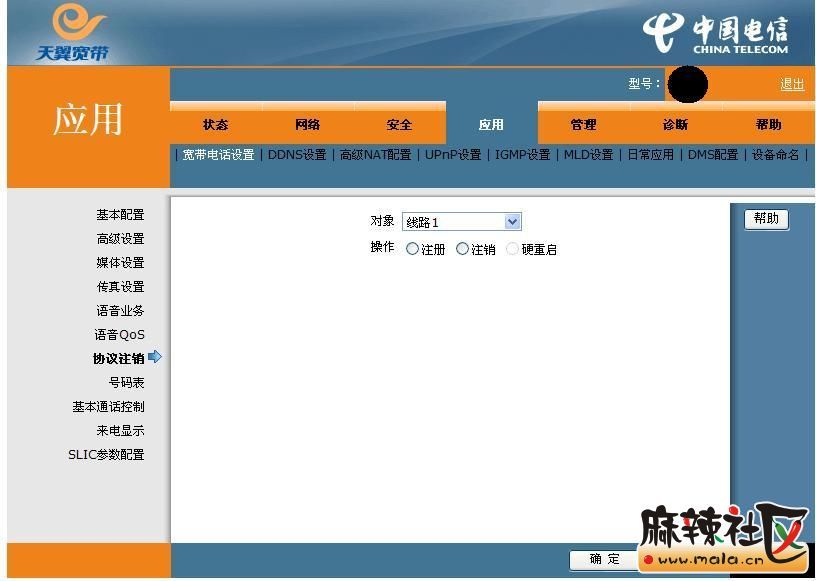Open SLIC参数配置 in the sidebar
This screenshot has height=581, width=816.
[106, 455]
